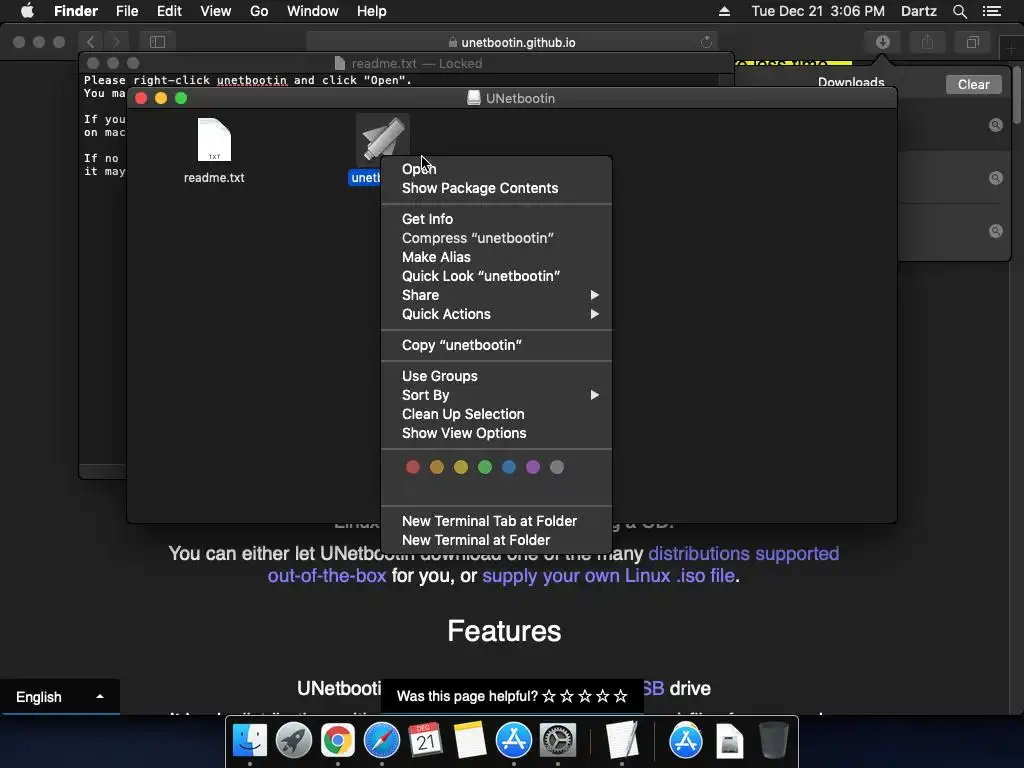
Task: Open Notification Center list icon
Action: click(992, 11)
